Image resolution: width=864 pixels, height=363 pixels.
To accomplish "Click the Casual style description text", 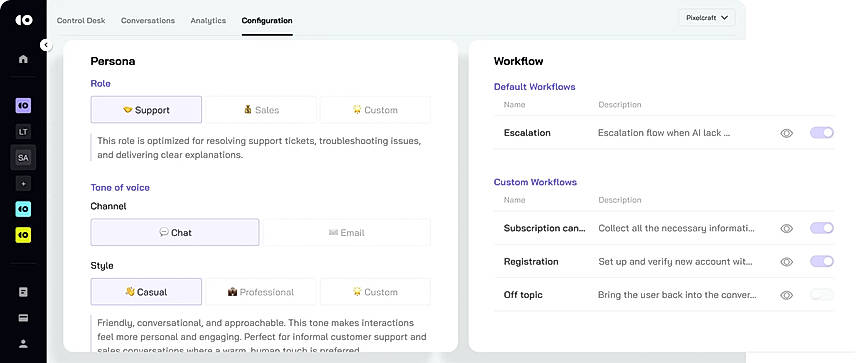I will tap(262, 336).
